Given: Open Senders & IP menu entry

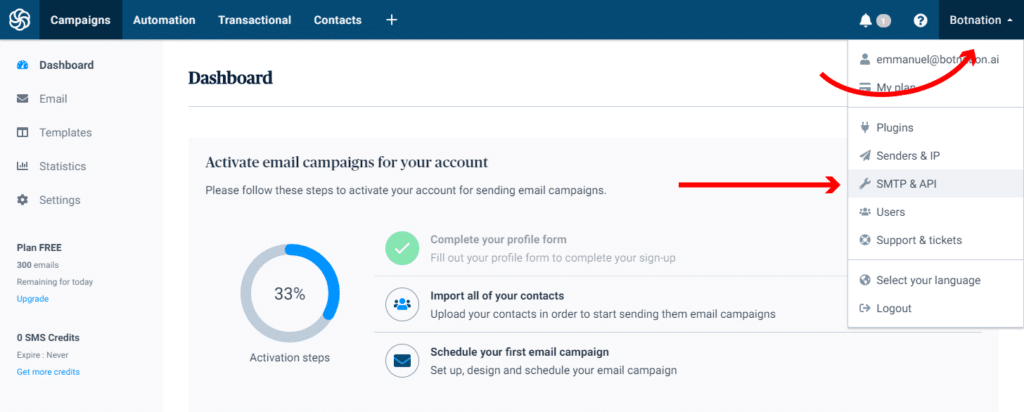Looking at the screenshot, I should coord(907,156).
